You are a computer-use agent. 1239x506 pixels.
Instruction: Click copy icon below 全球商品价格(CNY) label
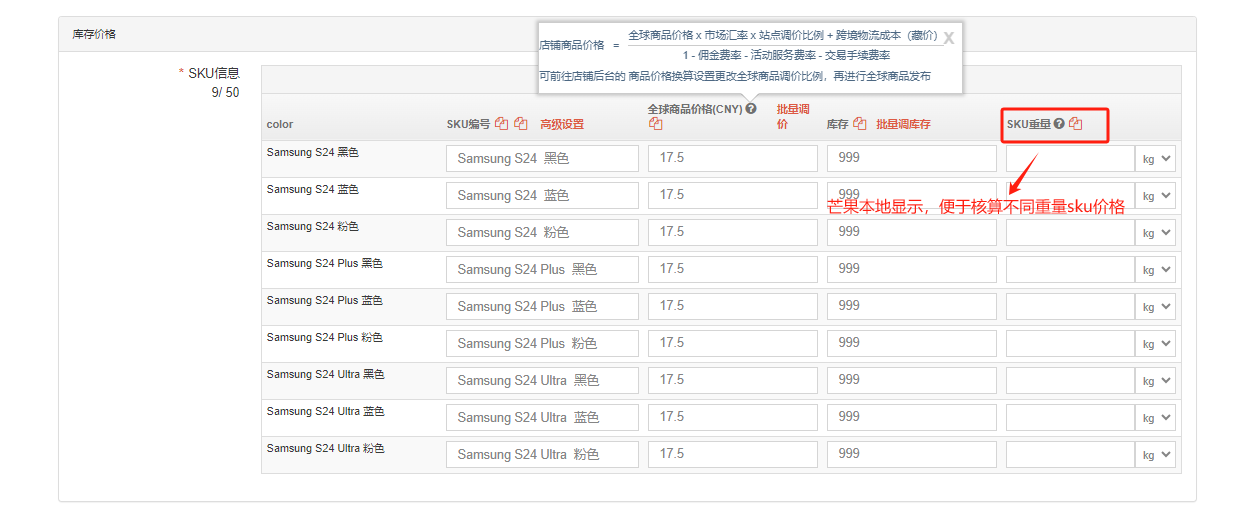pyautogui.click(x=655, y=124)
